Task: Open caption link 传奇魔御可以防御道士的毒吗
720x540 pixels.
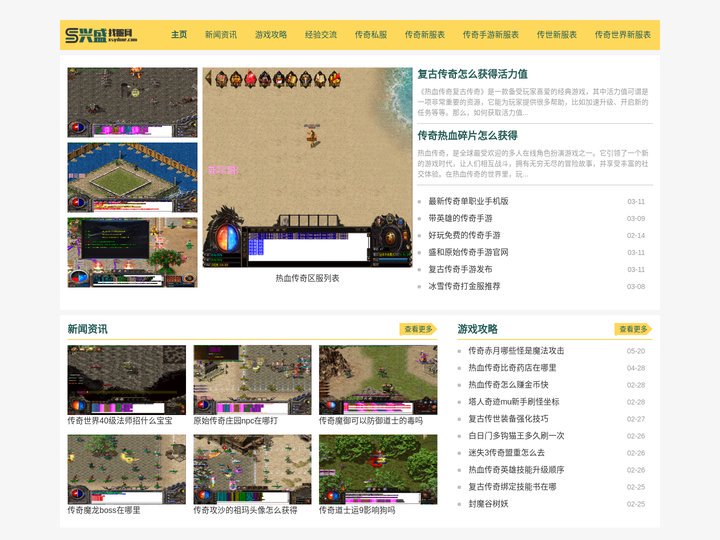Action: coord(371,421)
